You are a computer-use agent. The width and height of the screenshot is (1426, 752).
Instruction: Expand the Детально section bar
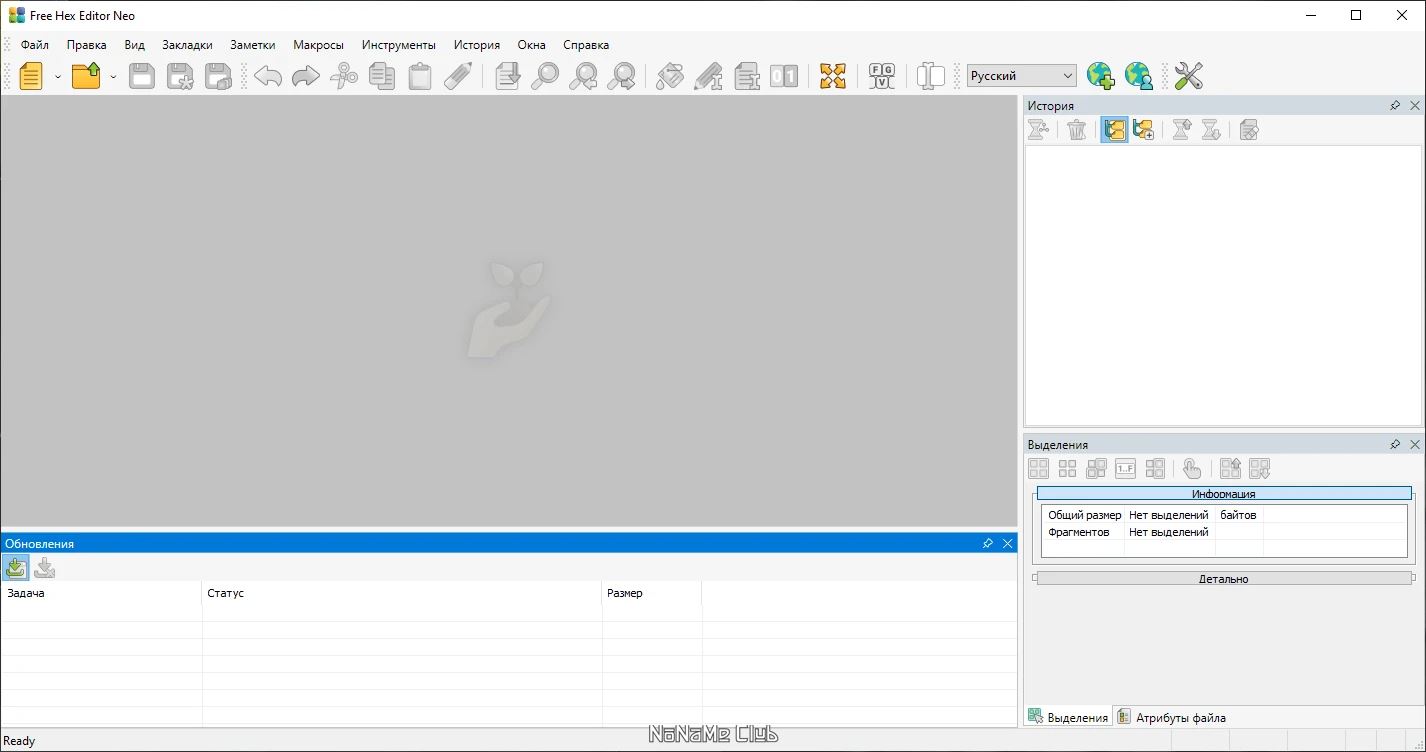(x=1224, y=578)
